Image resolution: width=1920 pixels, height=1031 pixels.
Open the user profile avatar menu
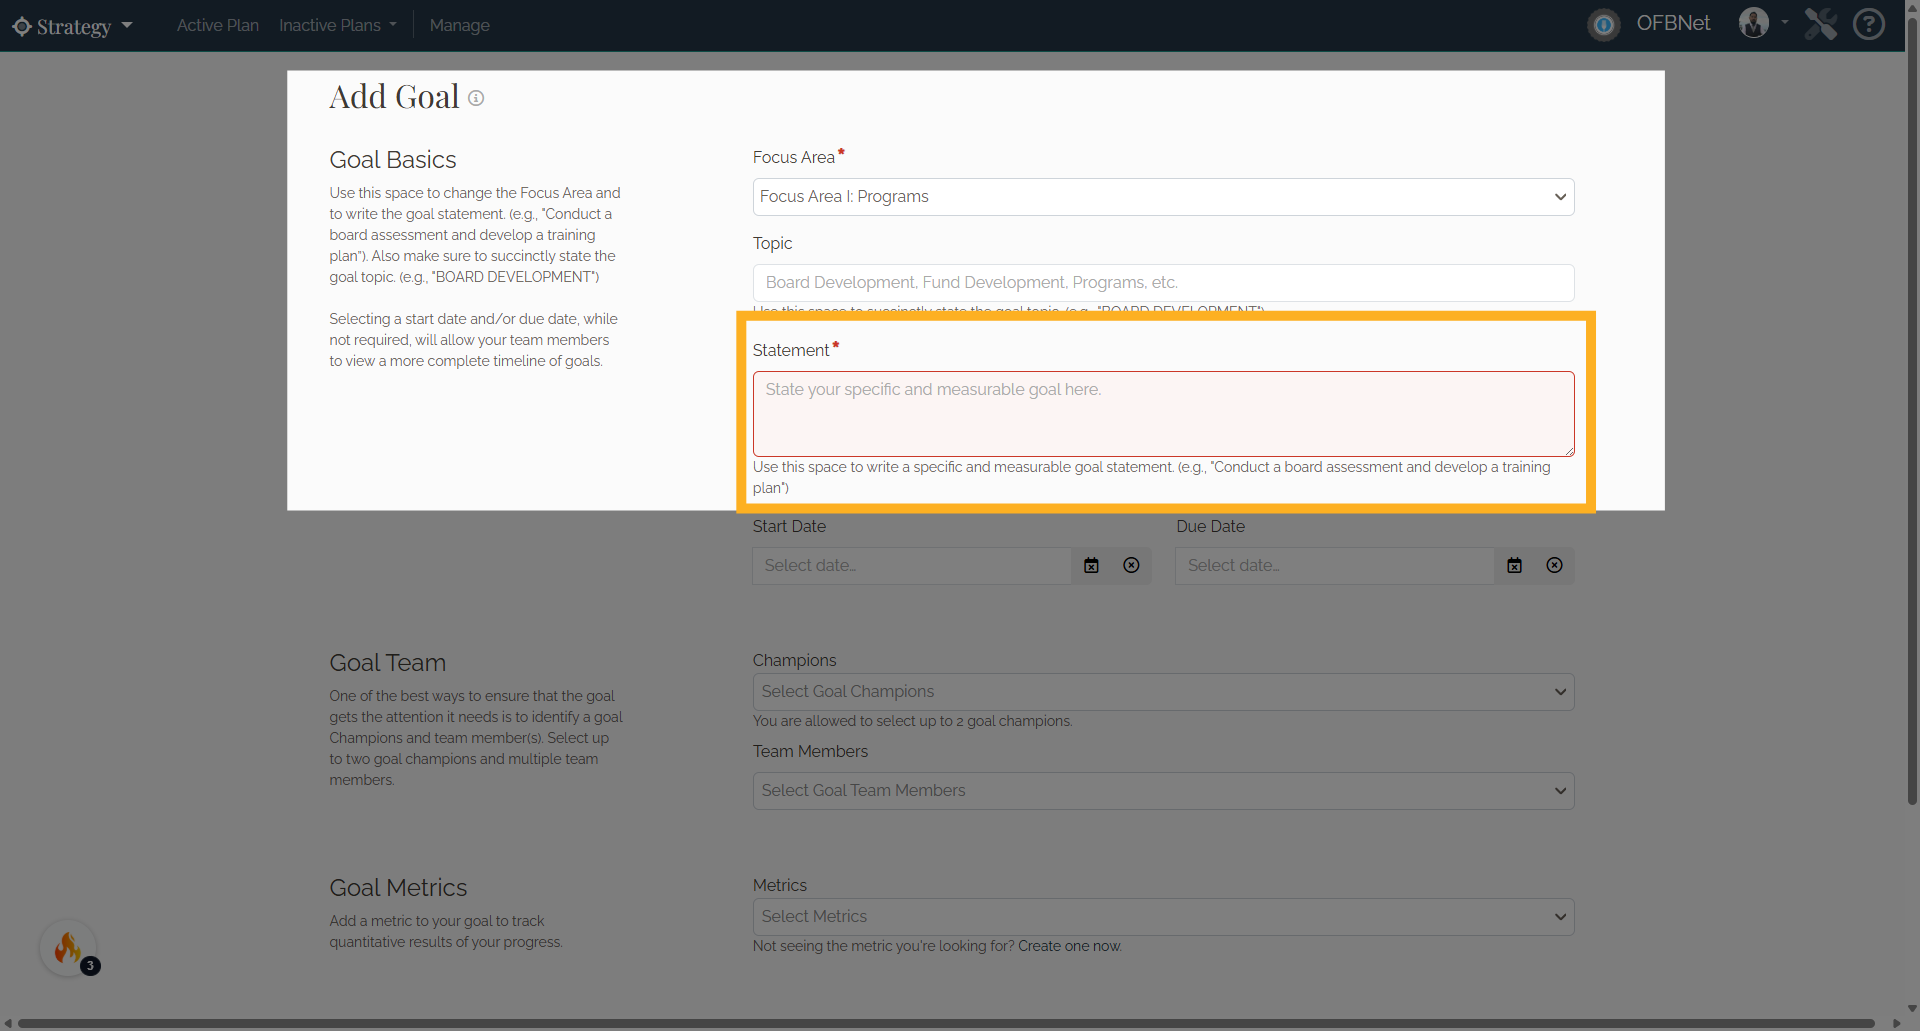click(1754, 23)
